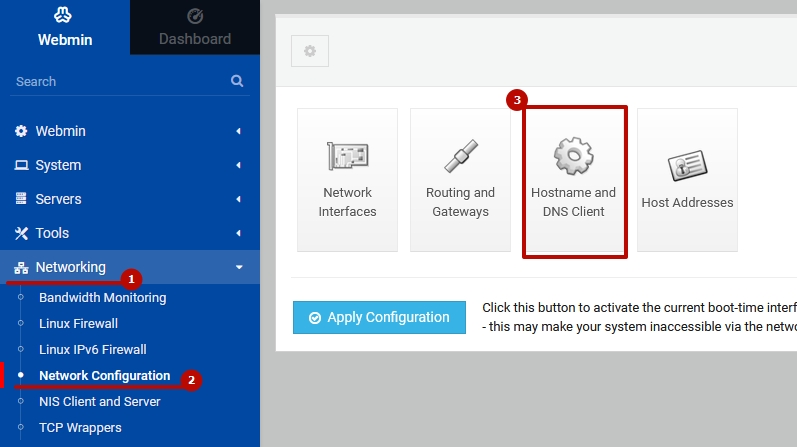Open Linux IPv6 Firewall module
797x447 pixels.
click(93, 349)
